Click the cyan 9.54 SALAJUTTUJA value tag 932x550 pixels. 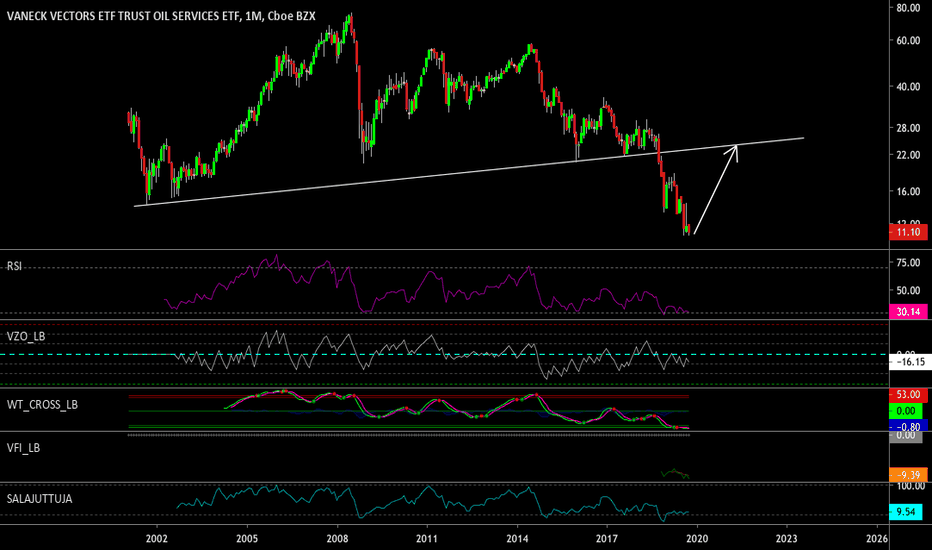[x=905, y=511]
